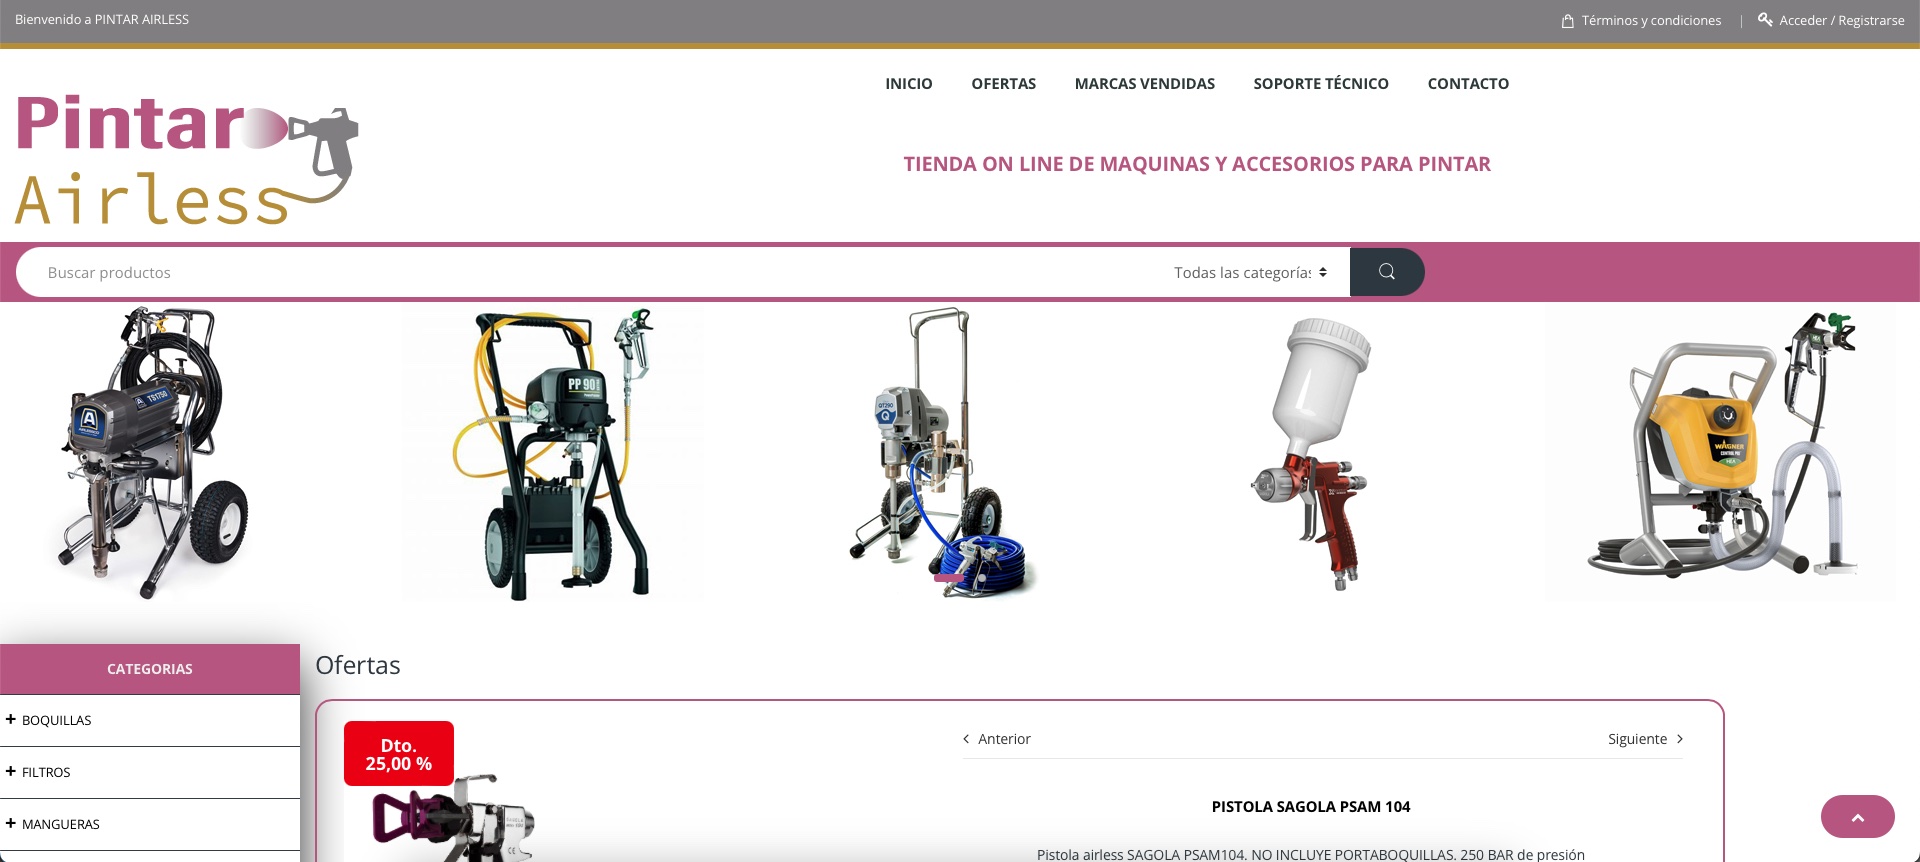Expand the BOQUILLAS category
Screen dimensions: 1920x862
coord(11,719)
